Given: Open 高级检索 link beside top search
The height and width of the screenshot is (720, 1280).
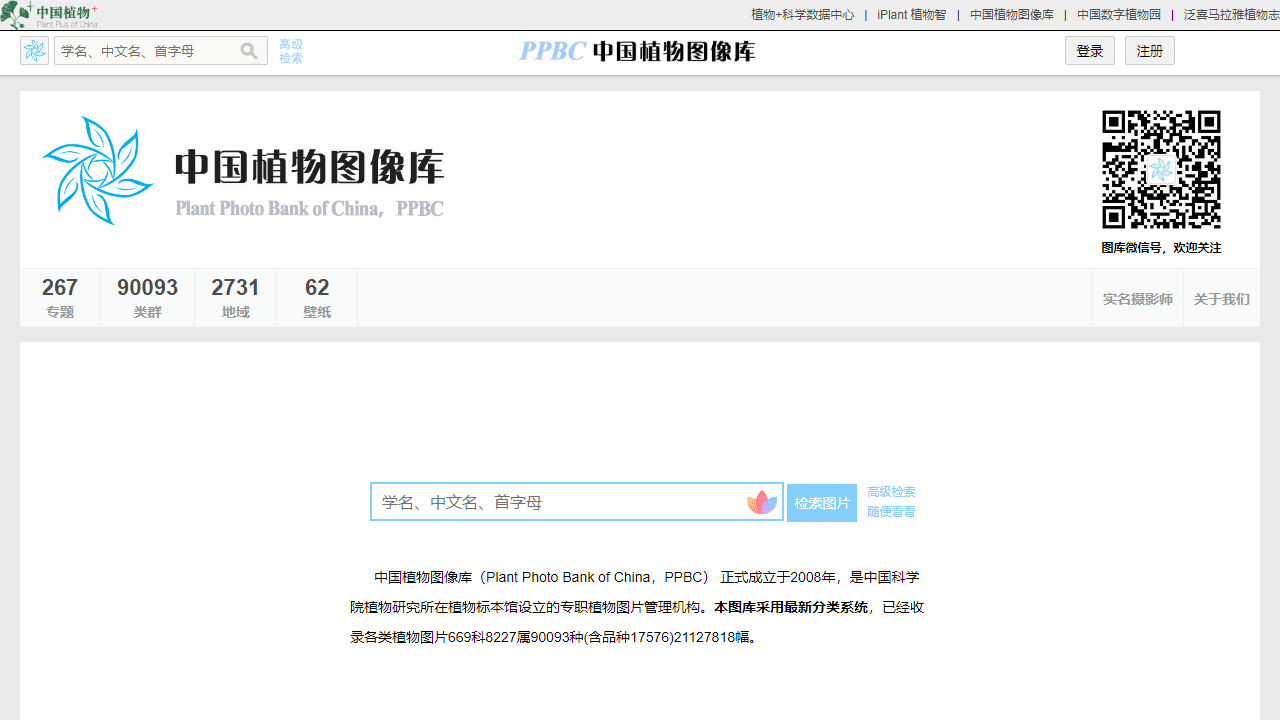Looking at the screenshot, I should [x=291, y=51].
